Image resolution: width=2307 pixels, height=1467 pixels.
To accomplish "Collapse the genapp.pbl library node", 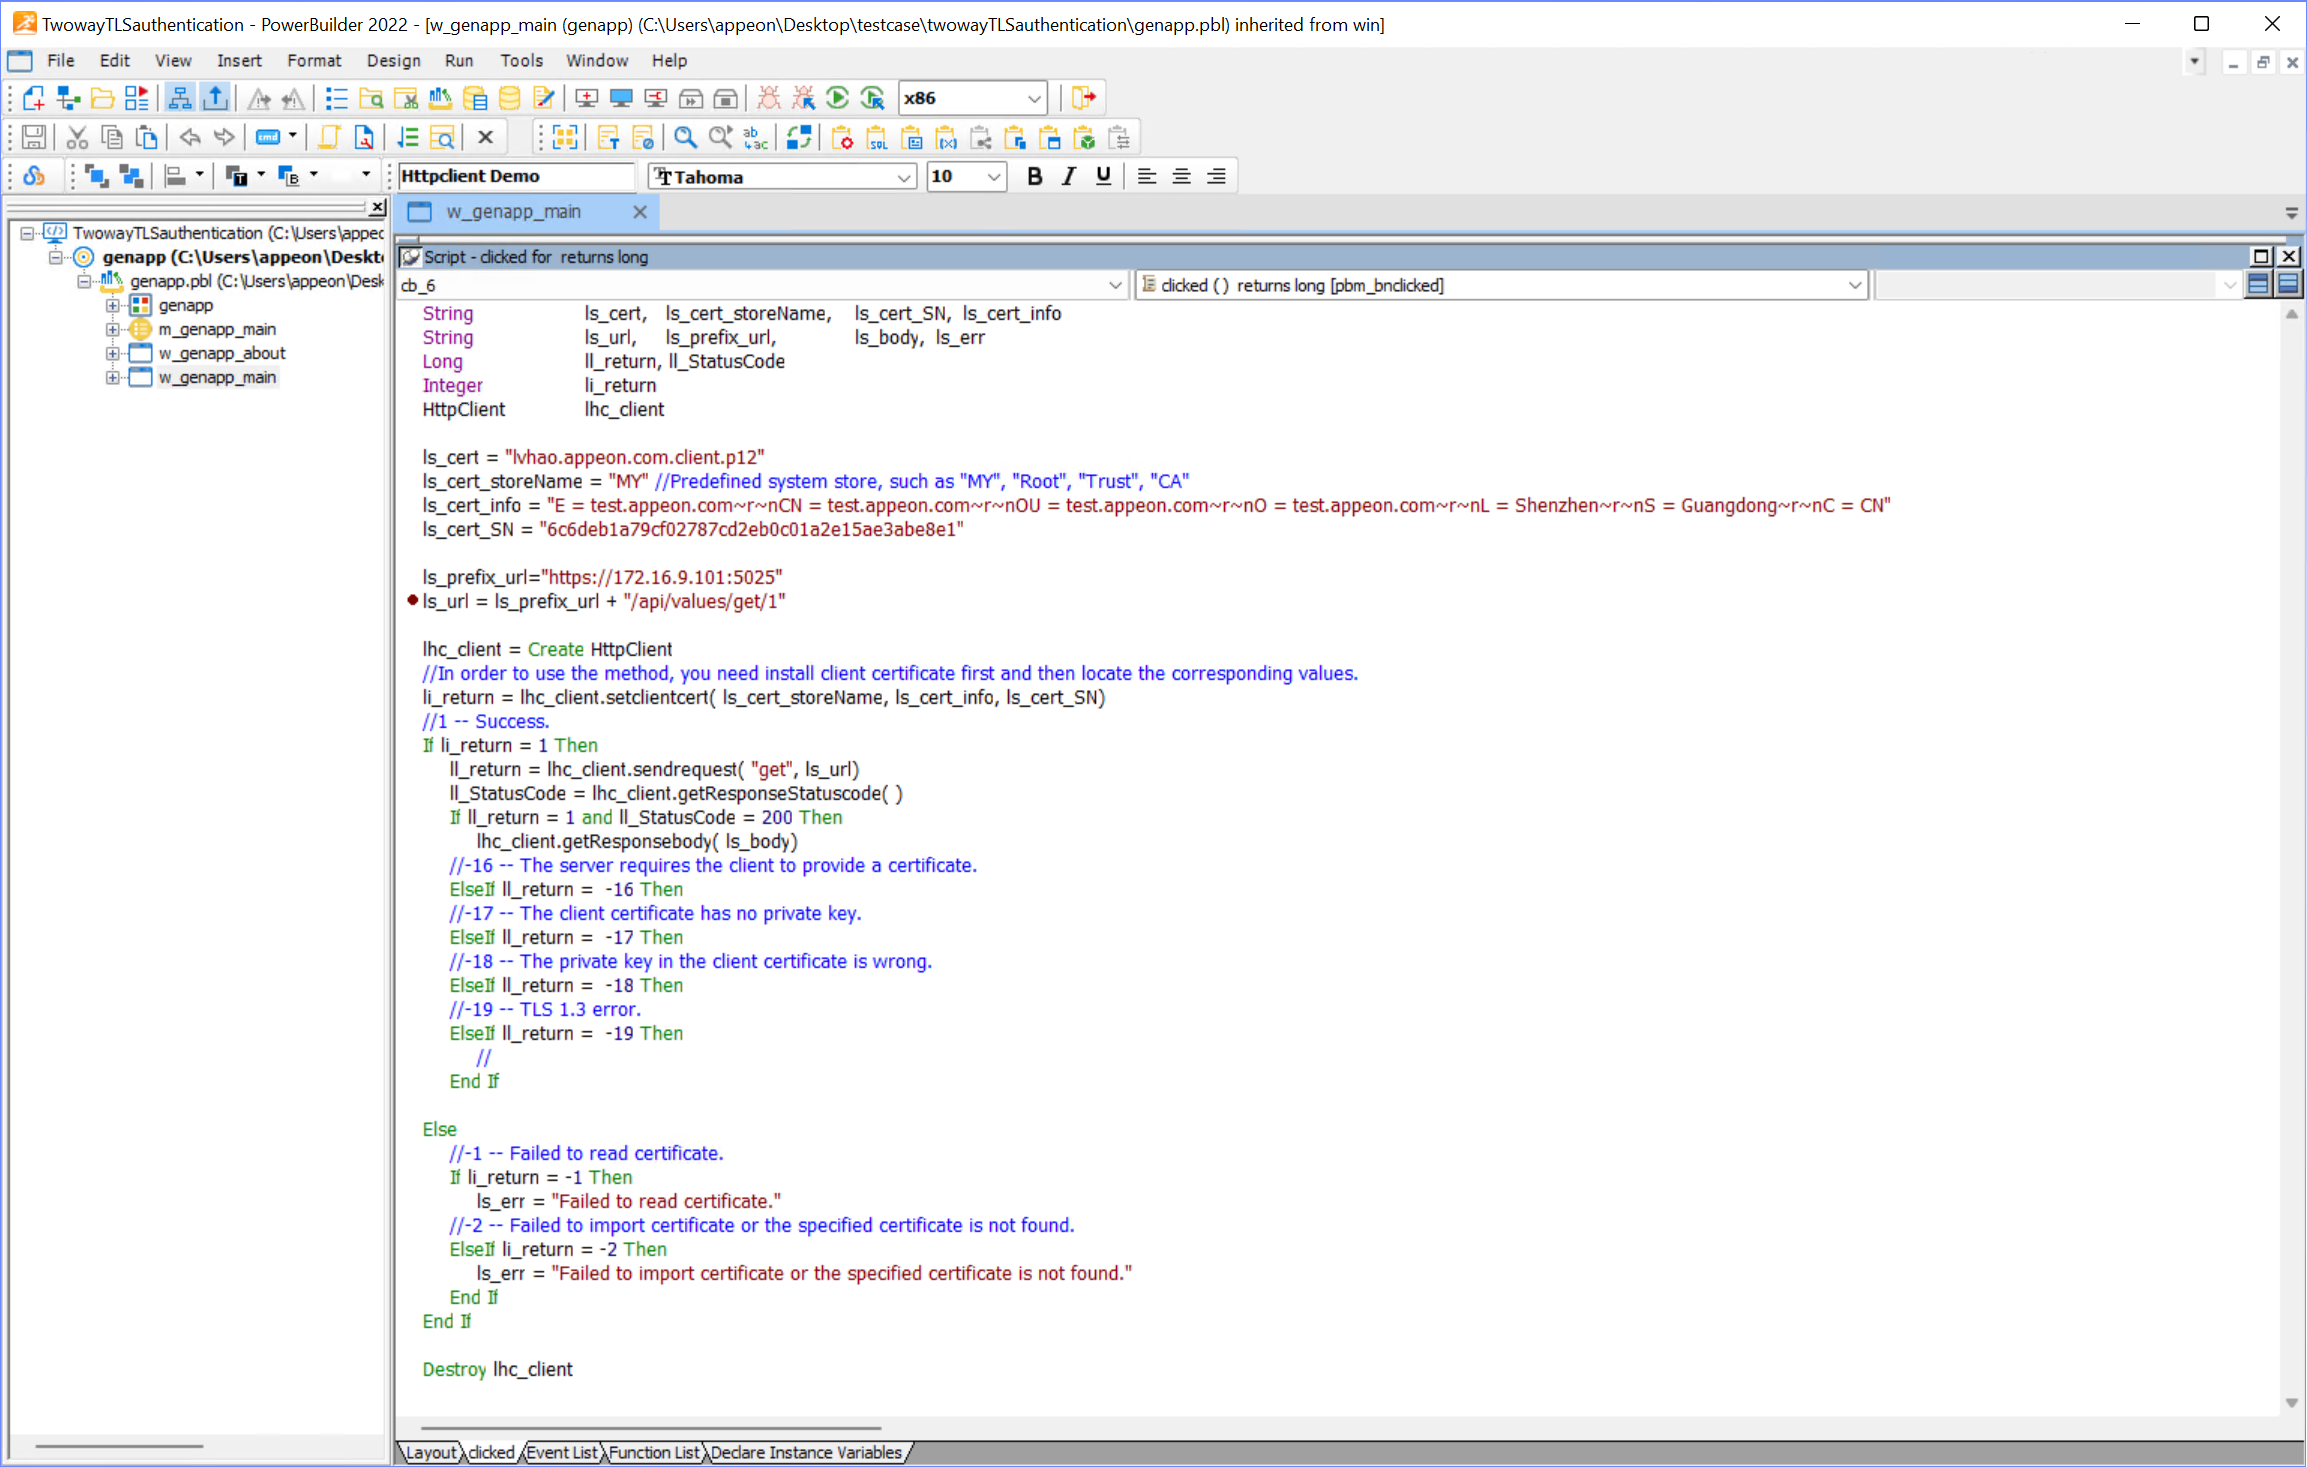I will 85,281.
